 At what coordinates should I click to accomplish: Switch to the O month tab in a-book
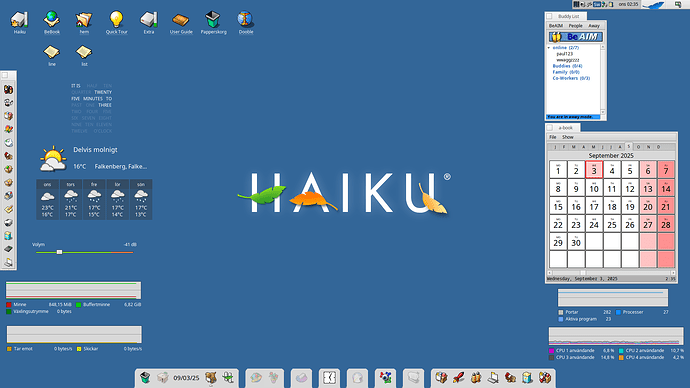pyautogui.click(x=638, y=147)
